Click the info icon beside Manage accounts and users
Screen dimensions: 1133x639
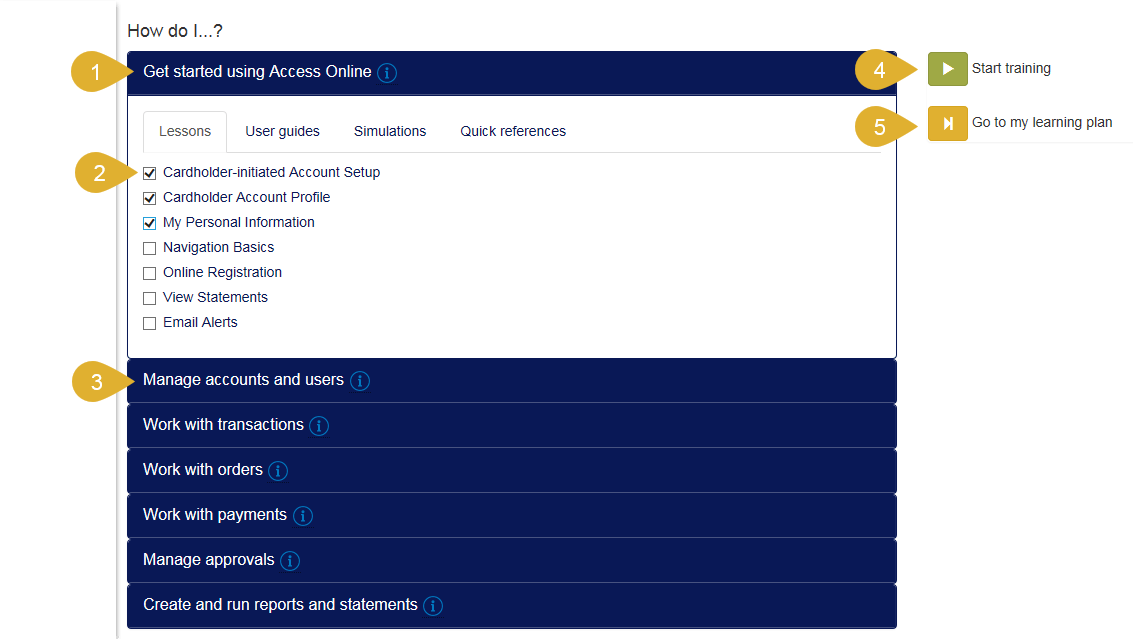(x=359, y=381)
